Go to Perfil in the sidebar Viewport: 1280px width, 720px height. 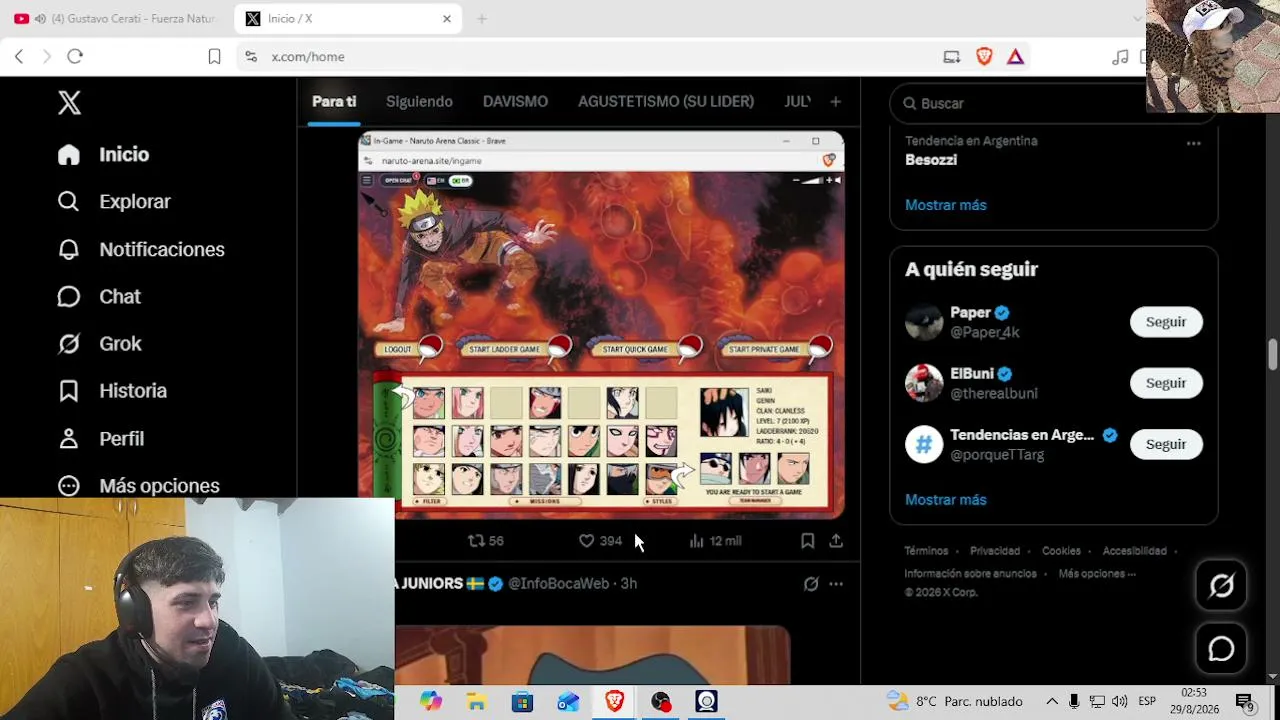100,438
